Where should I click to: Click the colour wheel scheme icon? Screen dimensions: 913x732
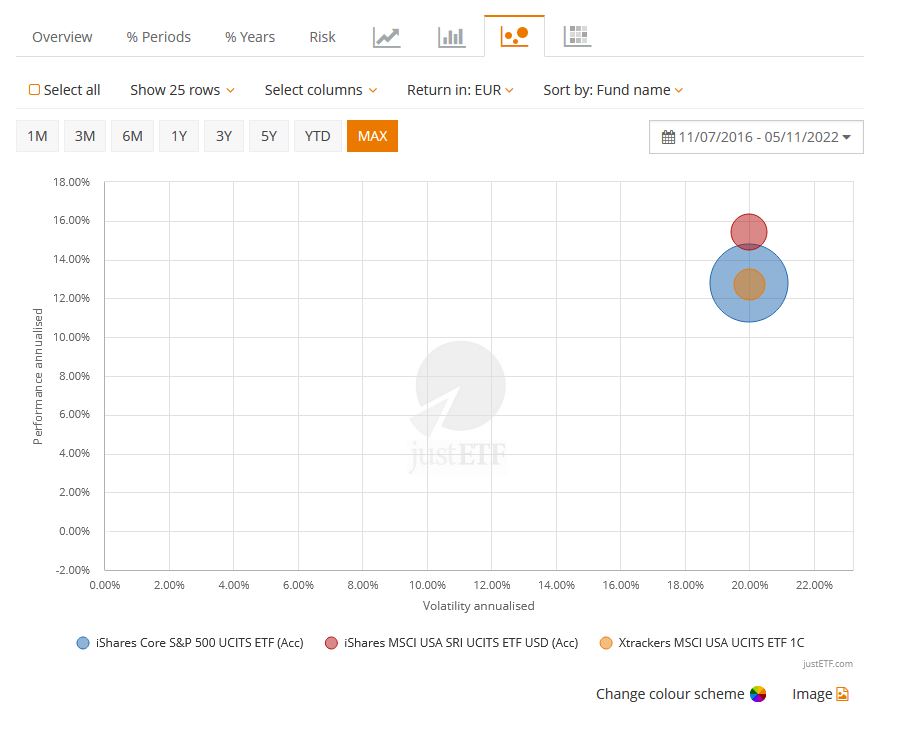758,694
